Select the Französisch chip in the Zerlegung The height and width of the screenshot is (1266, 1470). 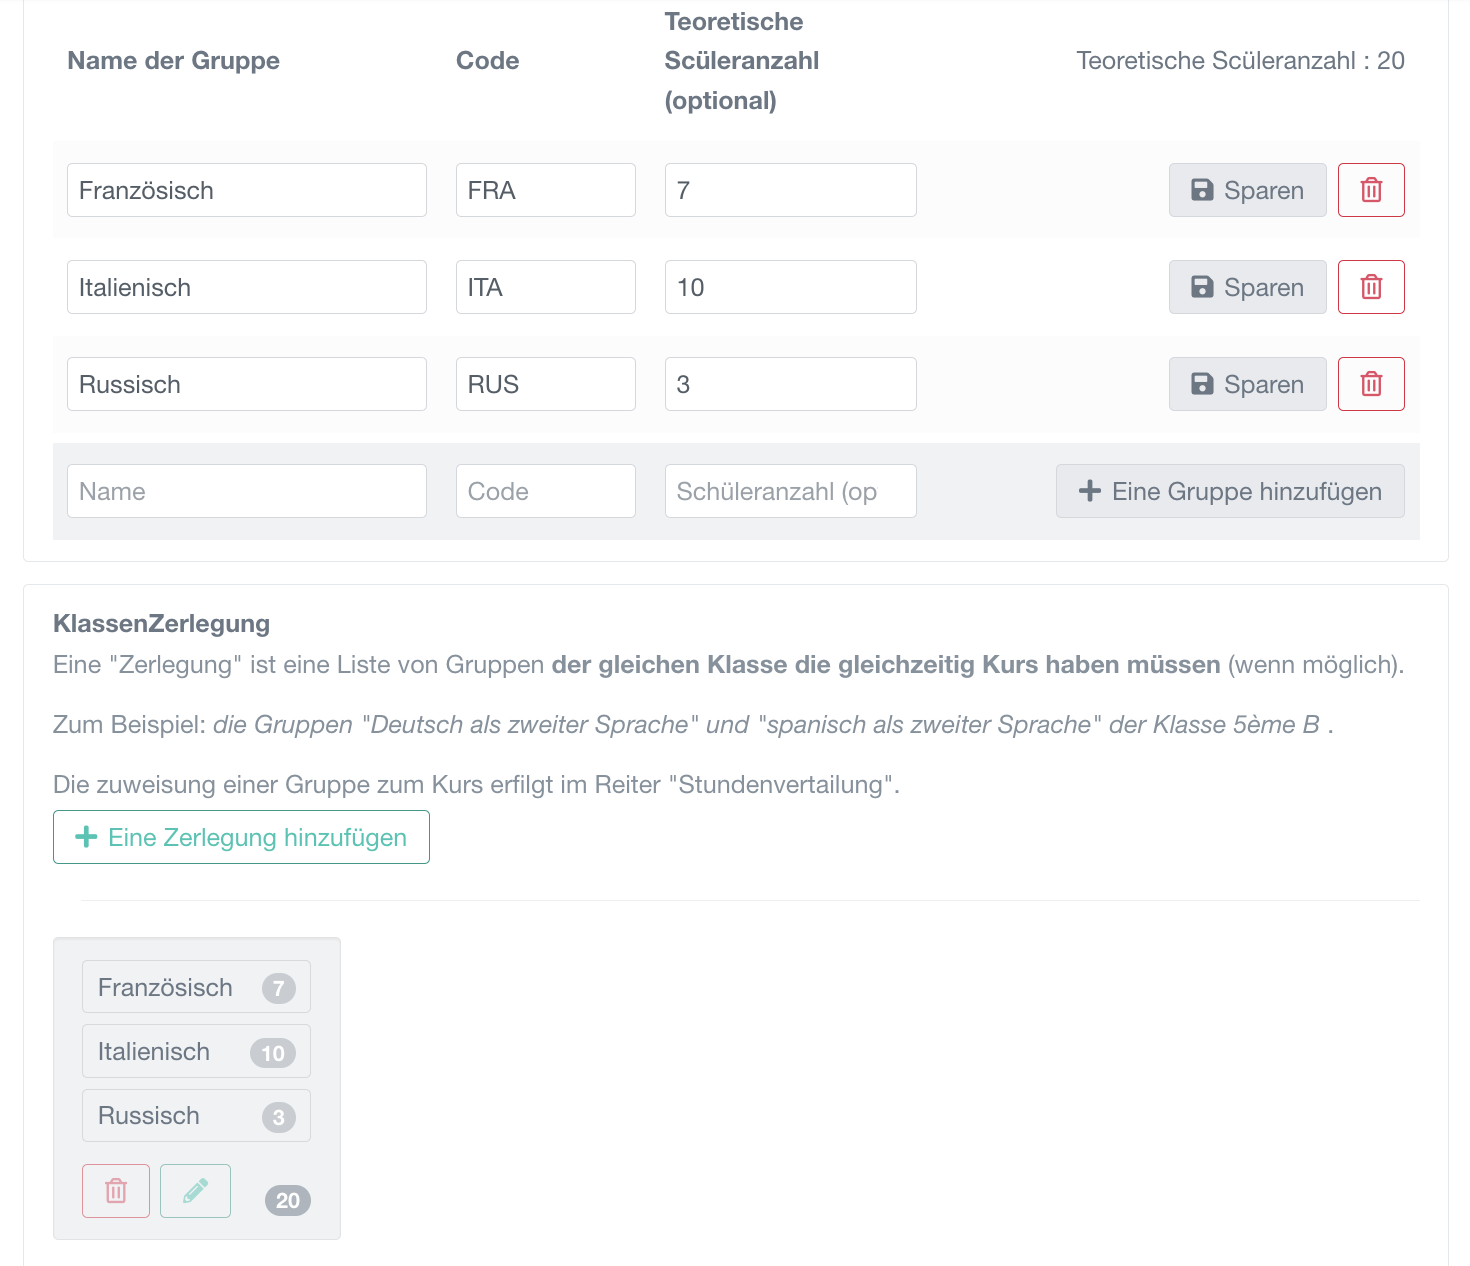click(196, 987)
